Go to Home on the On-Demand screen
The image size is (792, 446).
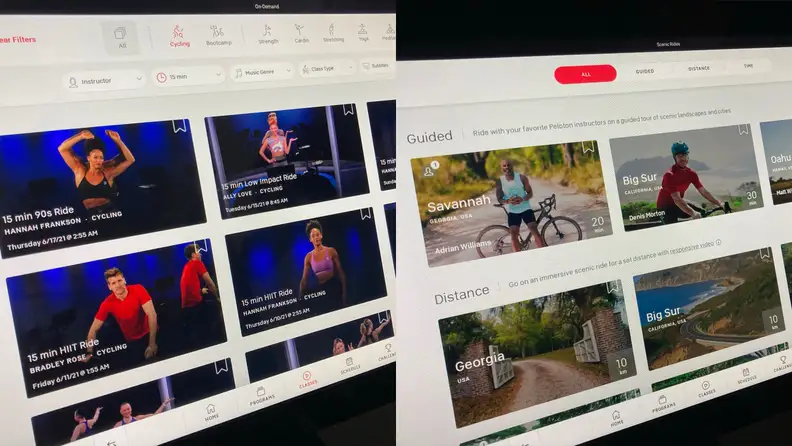pyautogui.click(x=211, y=412)
